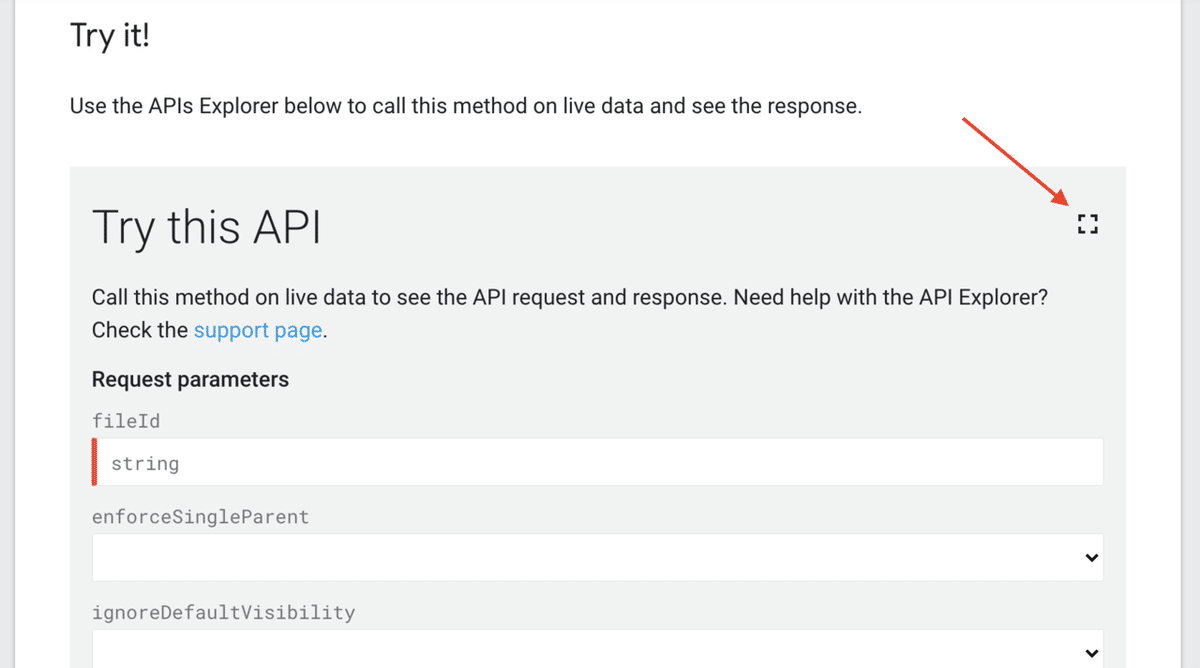Click the "Use the APIs Explorer below" sentence
This screenshot has height=668, width=1200.
(x=465, y=106)
